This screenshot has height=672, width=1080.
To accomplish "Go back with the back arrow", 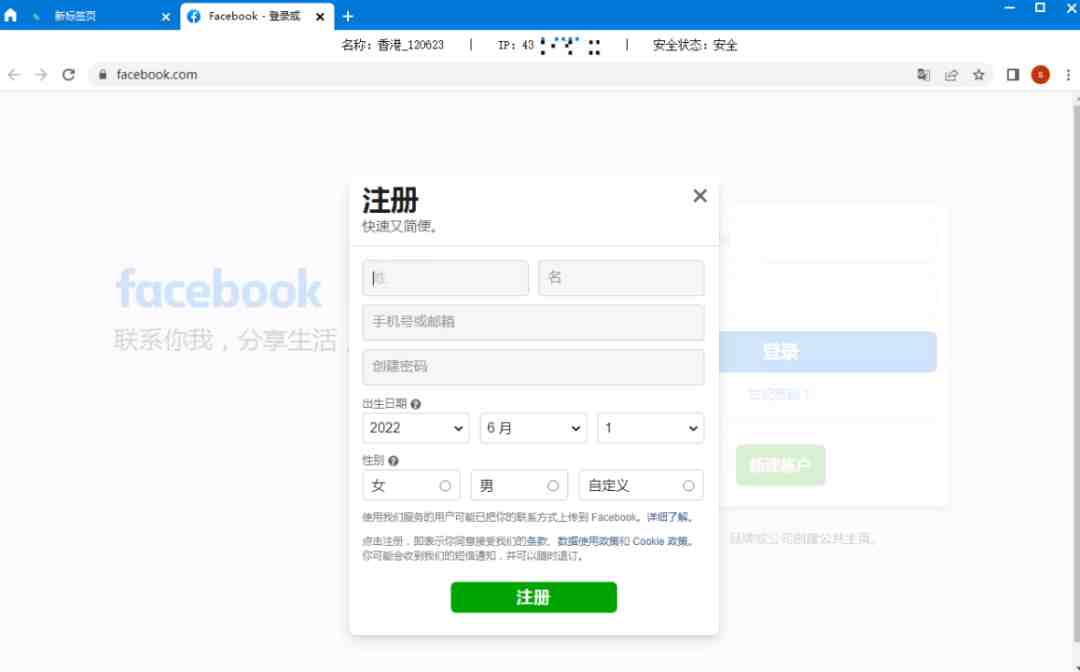I will click(x=14, y=74).
